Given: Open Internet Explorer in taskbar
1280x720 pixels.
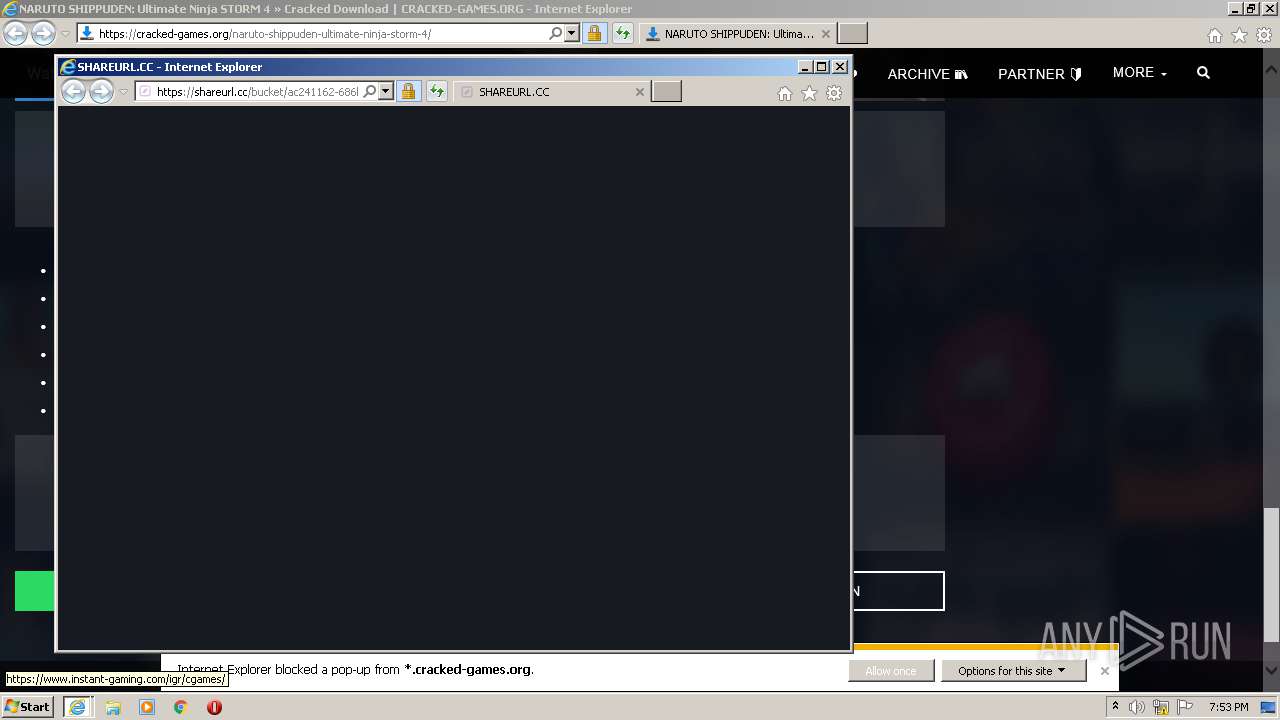Looking at the screenshot, I should tap(77, 707).
